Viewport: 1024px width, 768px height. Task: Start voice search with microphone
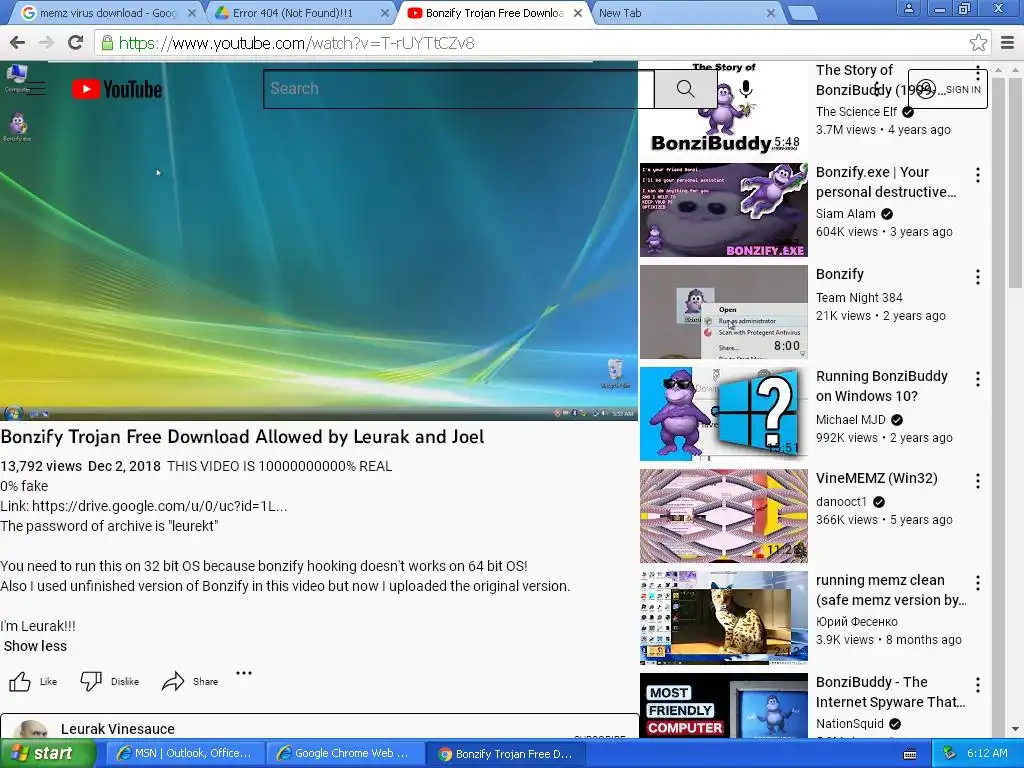click(746, 89)
